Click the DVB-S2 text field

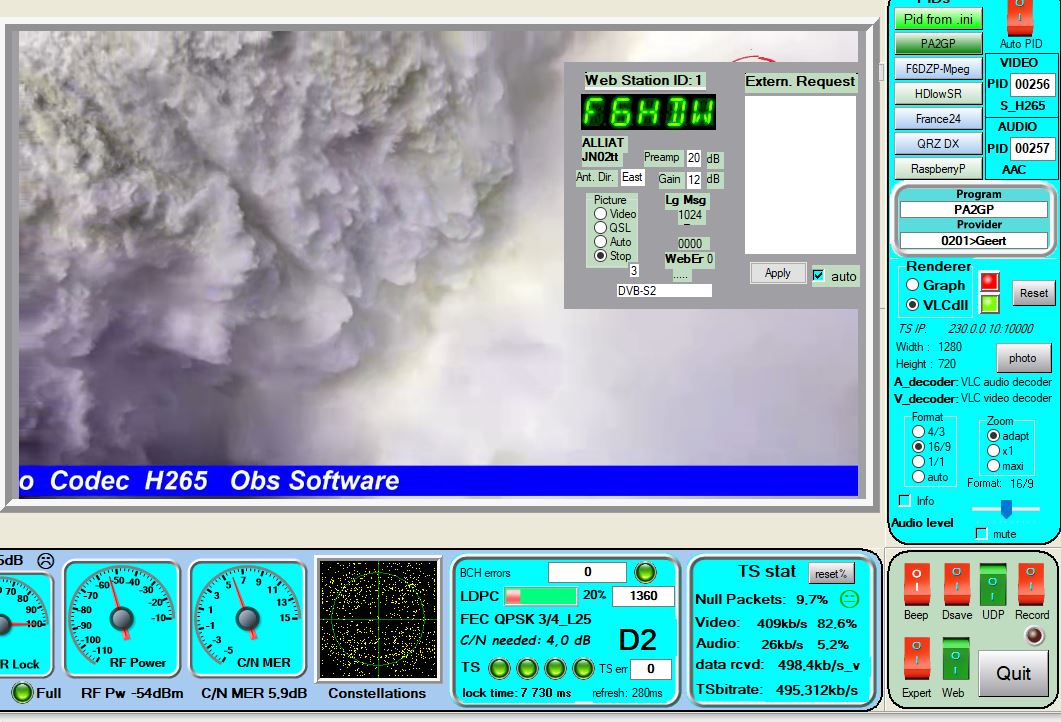click(x=664, y=290)
